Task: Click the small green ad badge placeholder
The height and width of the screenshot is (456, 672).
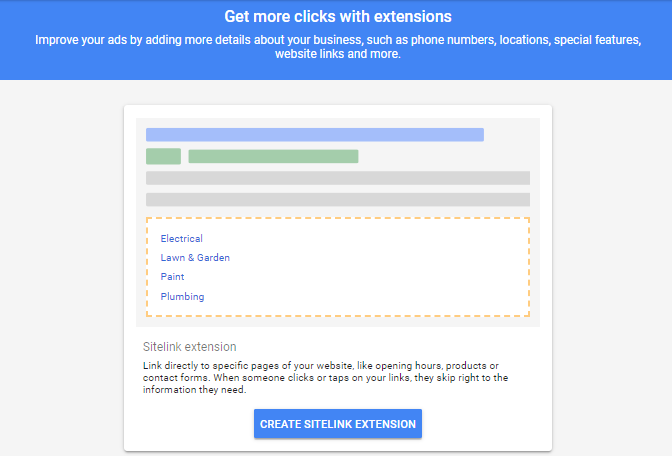Action: [163, 156]
